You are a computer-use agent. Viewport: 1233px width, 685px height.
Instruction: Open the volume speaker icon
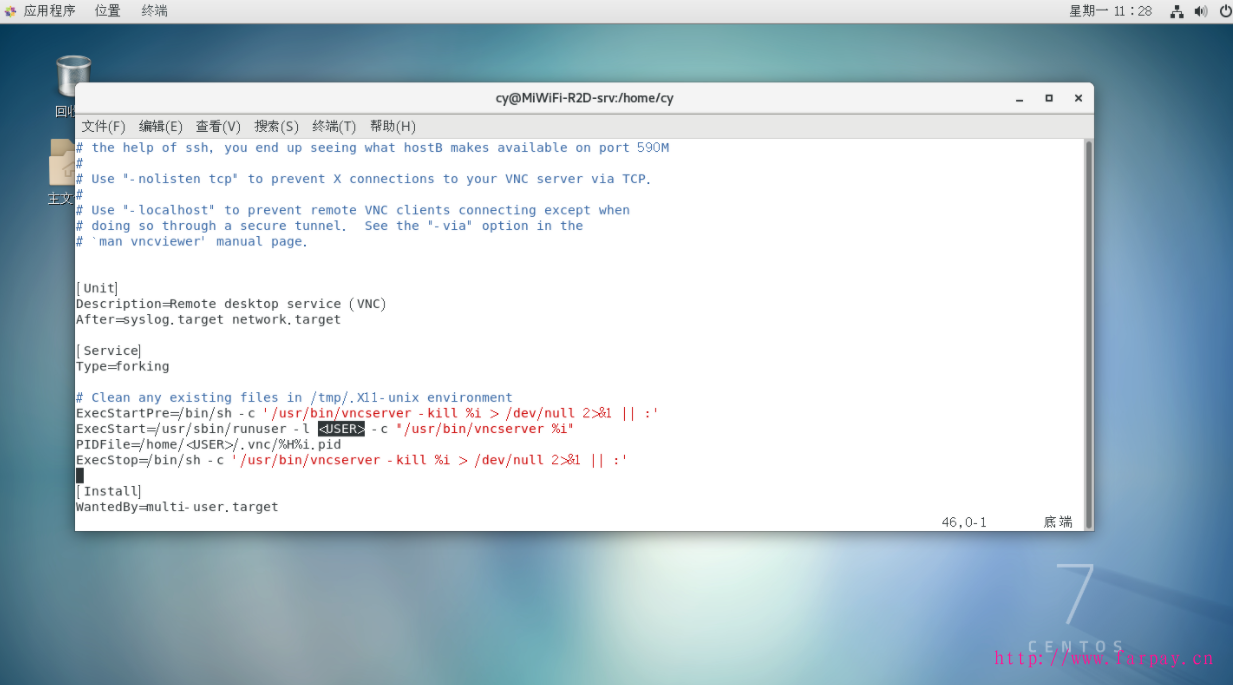pos(1199,11)
